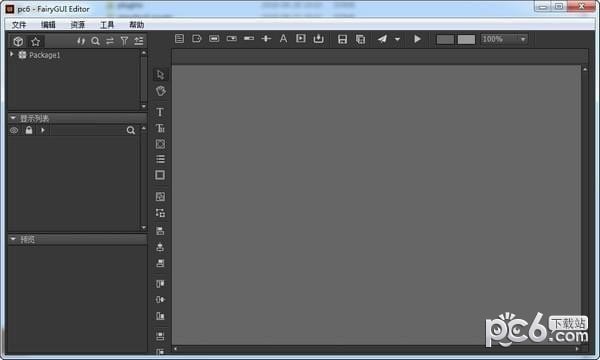Open the 帮助 menu
This screenshot has width=600, height=360.
[x=137, y=25]
